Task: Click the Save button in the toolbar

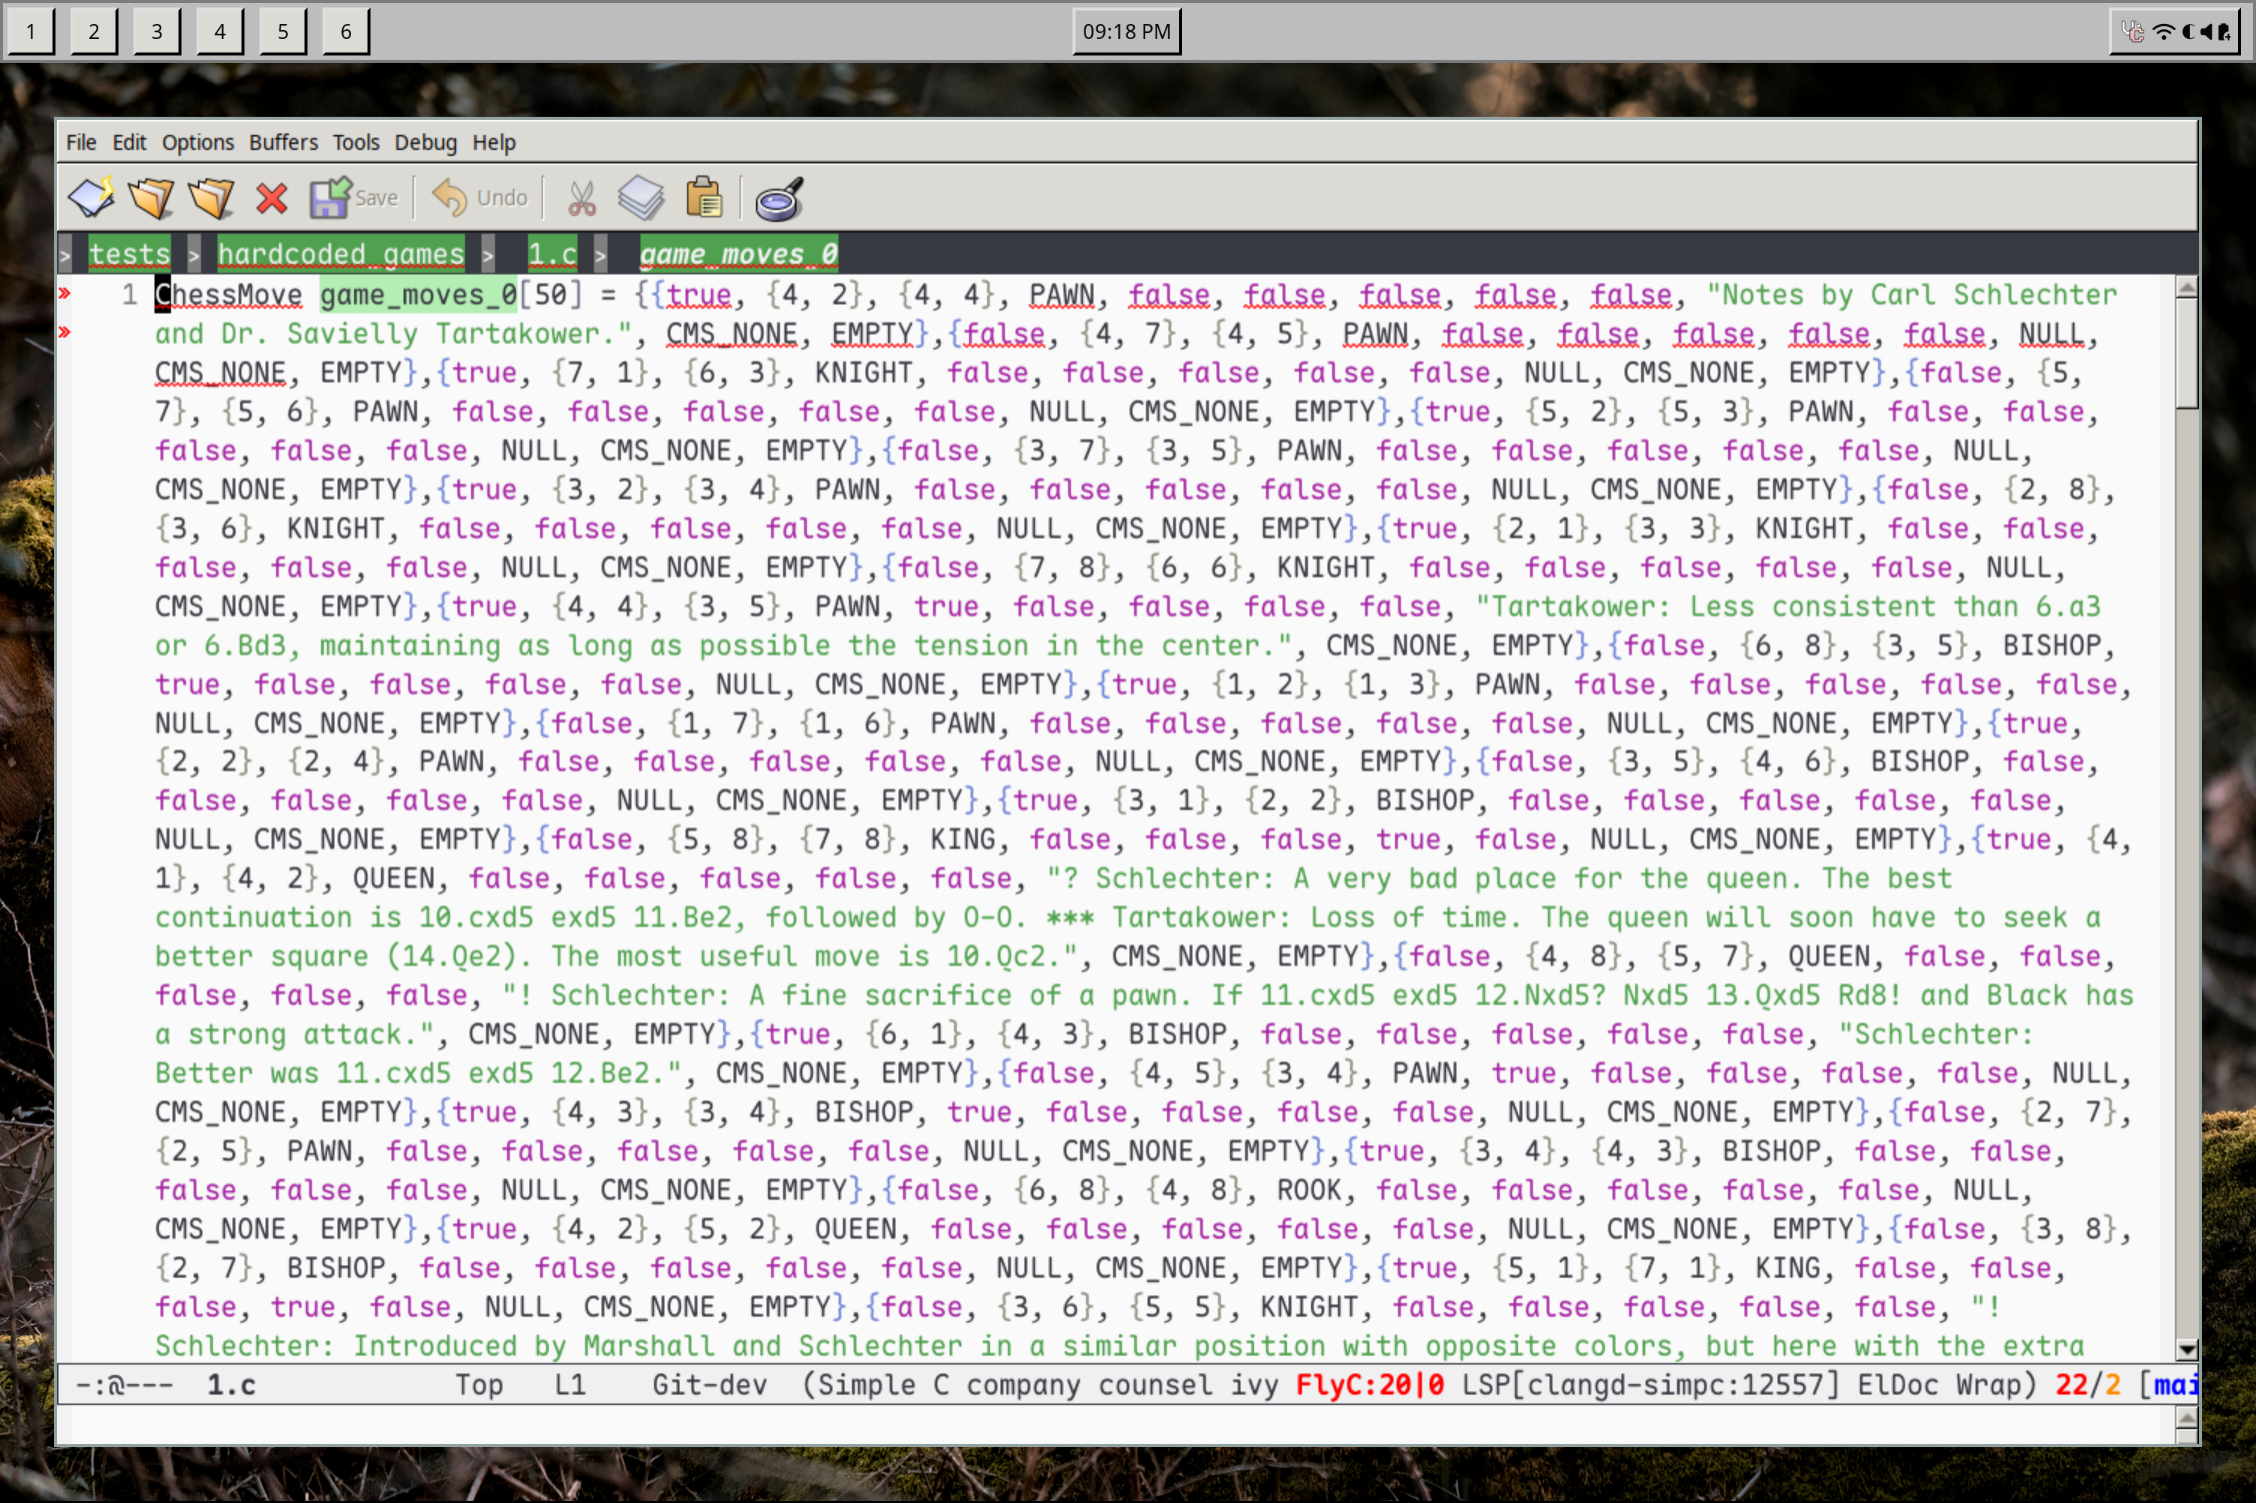Action: coord(354,198)
